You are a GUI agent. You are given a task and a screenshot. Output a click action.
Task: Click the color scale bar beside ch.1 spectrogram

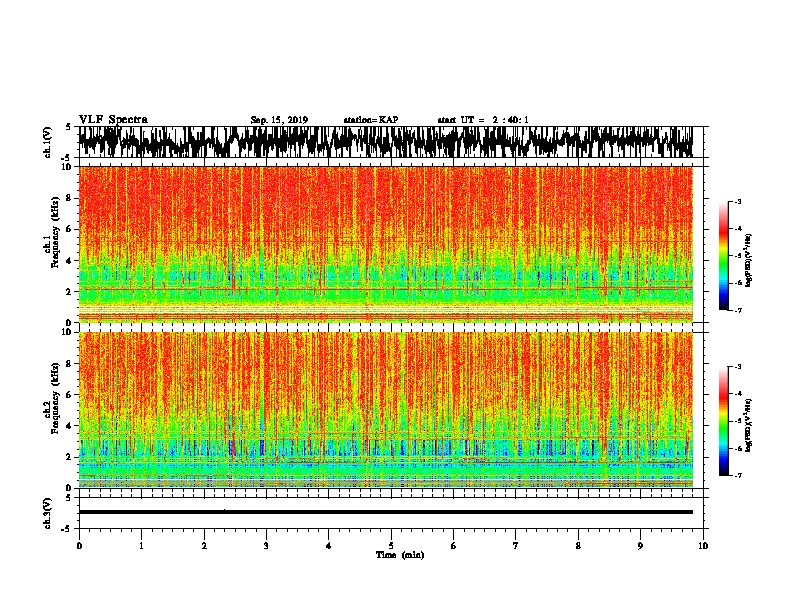(723, 256)
